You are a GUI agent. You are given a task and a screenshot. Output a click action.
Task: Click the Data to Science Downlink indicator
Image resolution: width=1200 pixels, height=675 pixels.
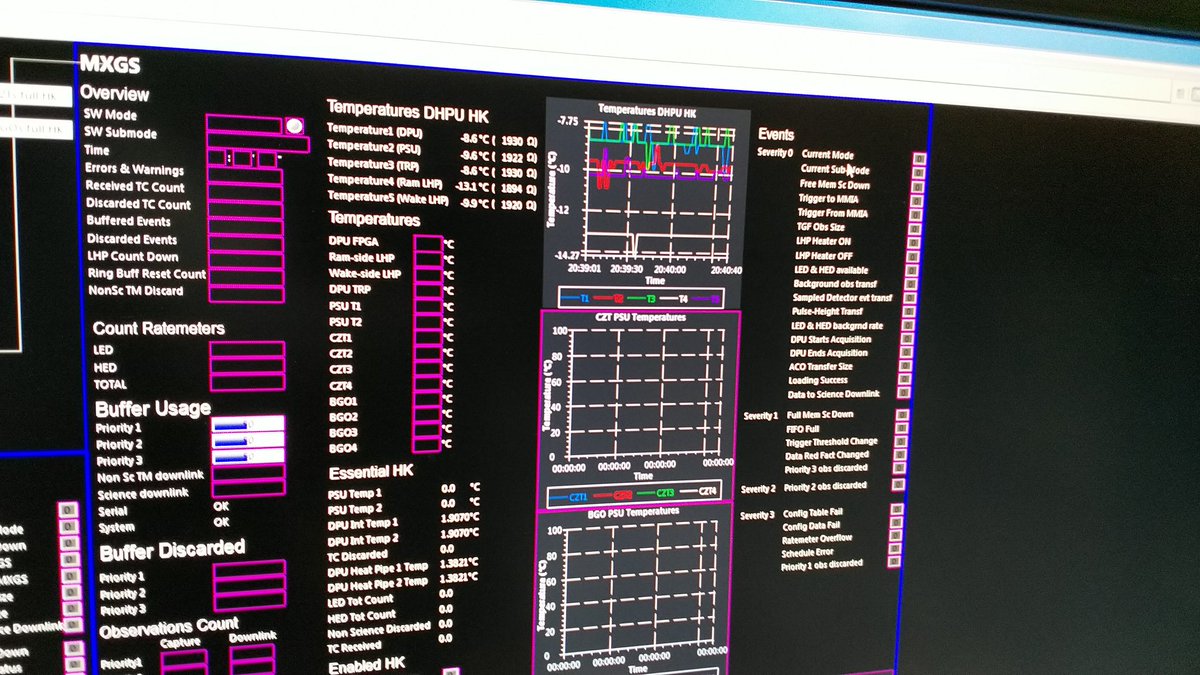903,393
